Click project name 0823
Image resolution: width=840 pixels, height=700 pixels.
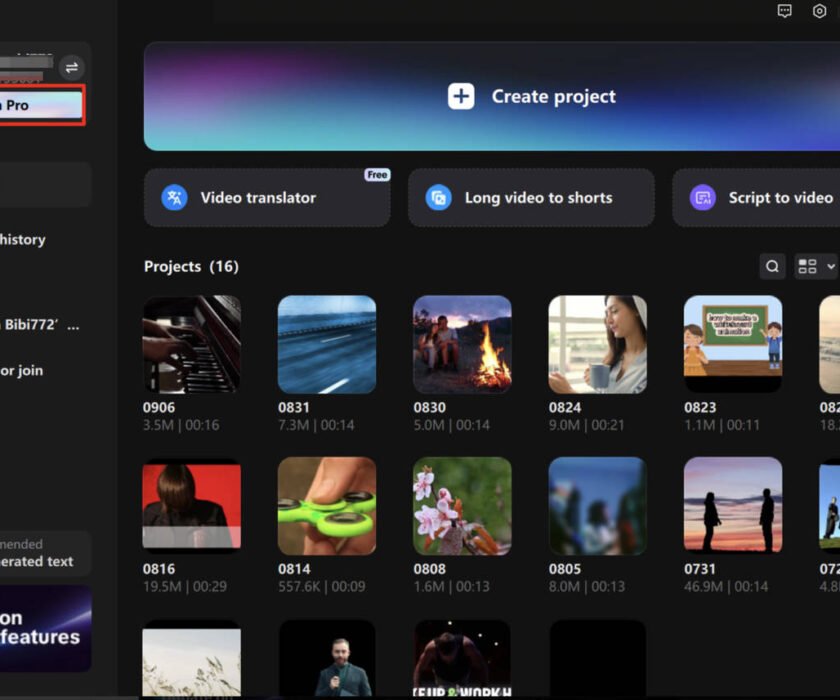pyautogui.click(x=700, y=408)
